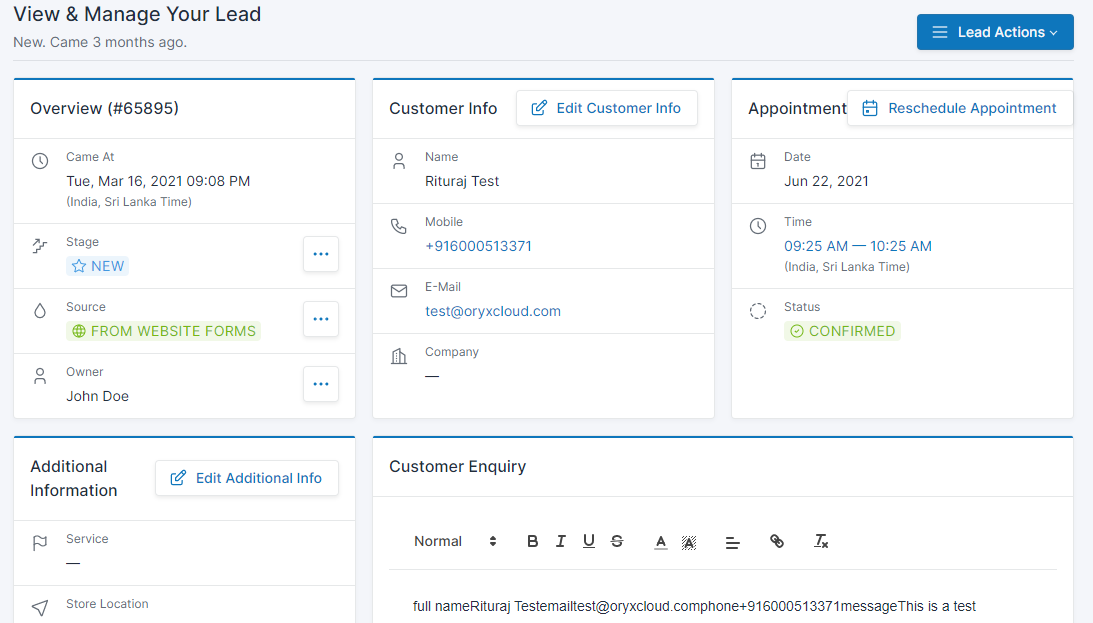Click the NEW stage badge
1093x623 pixels.
[x=98, y=266]
